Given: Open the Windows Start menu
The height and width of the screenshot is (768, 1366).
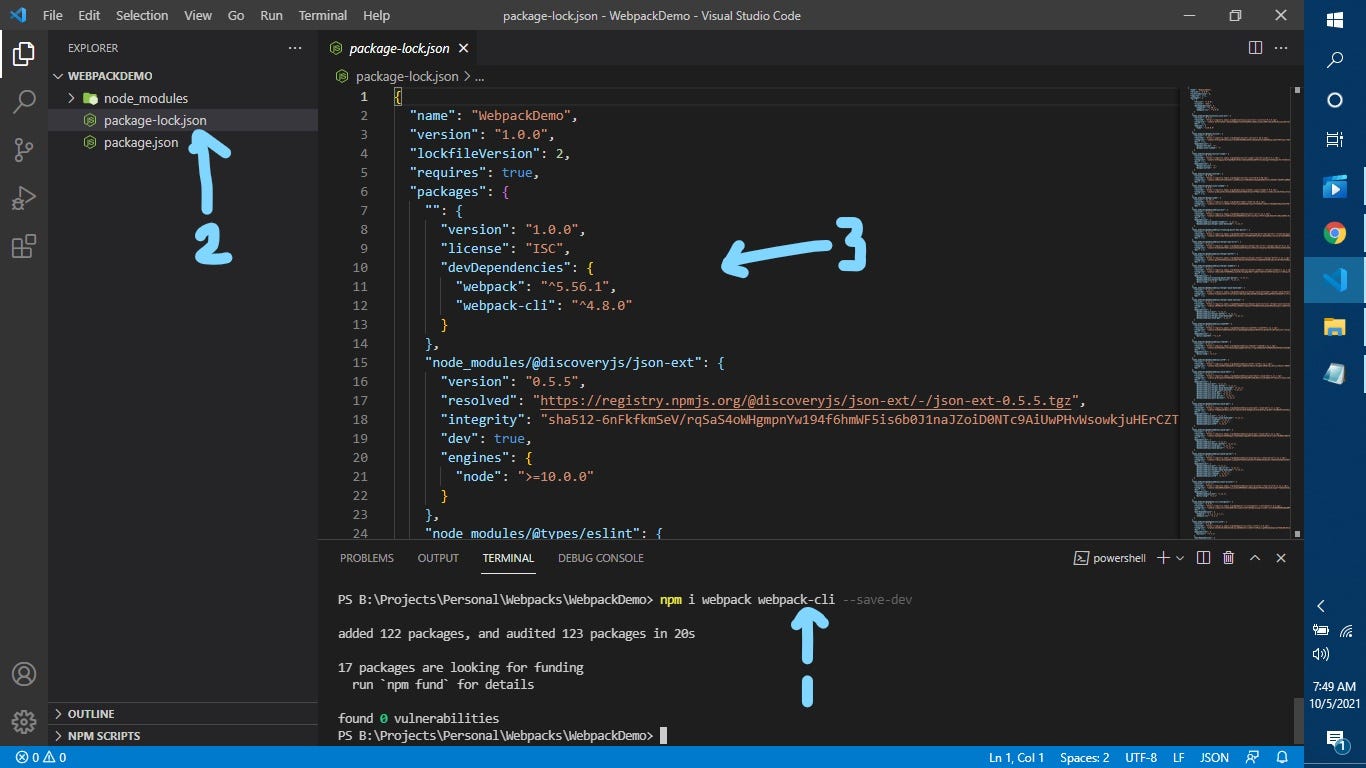Looking at the screenshot, I should [x=1335, y=20].
